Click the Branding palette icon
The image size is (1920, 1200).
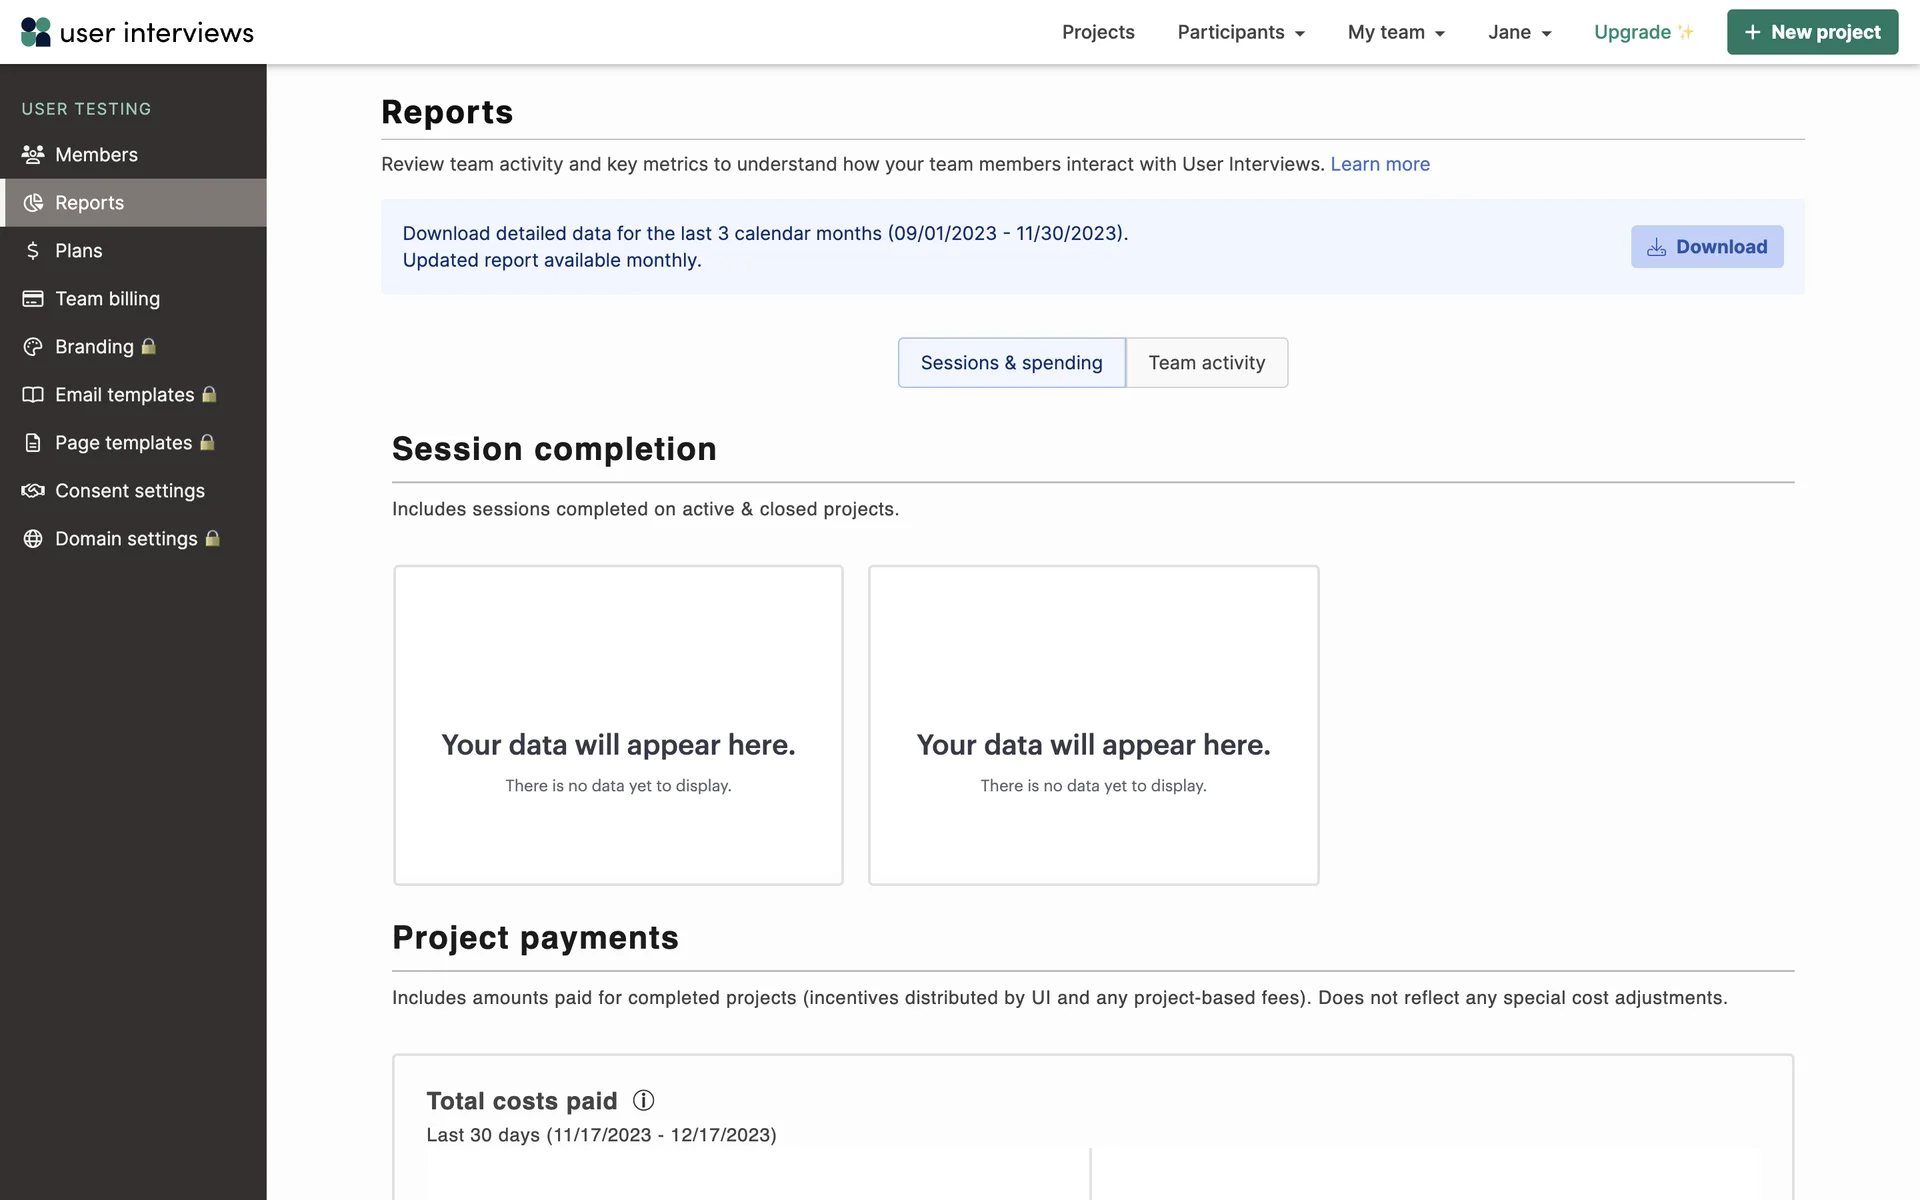coord(33,347)
